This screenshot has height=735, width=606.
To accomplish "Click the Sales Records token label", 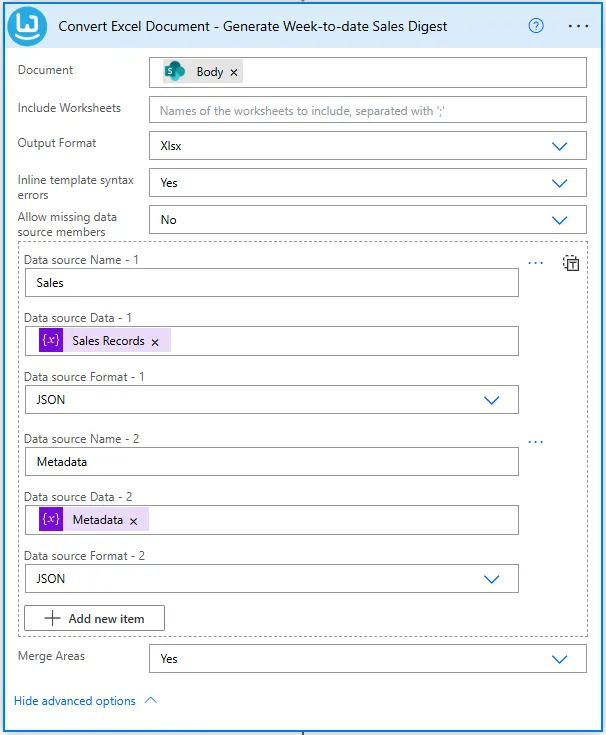I will (x=108, y=341).
